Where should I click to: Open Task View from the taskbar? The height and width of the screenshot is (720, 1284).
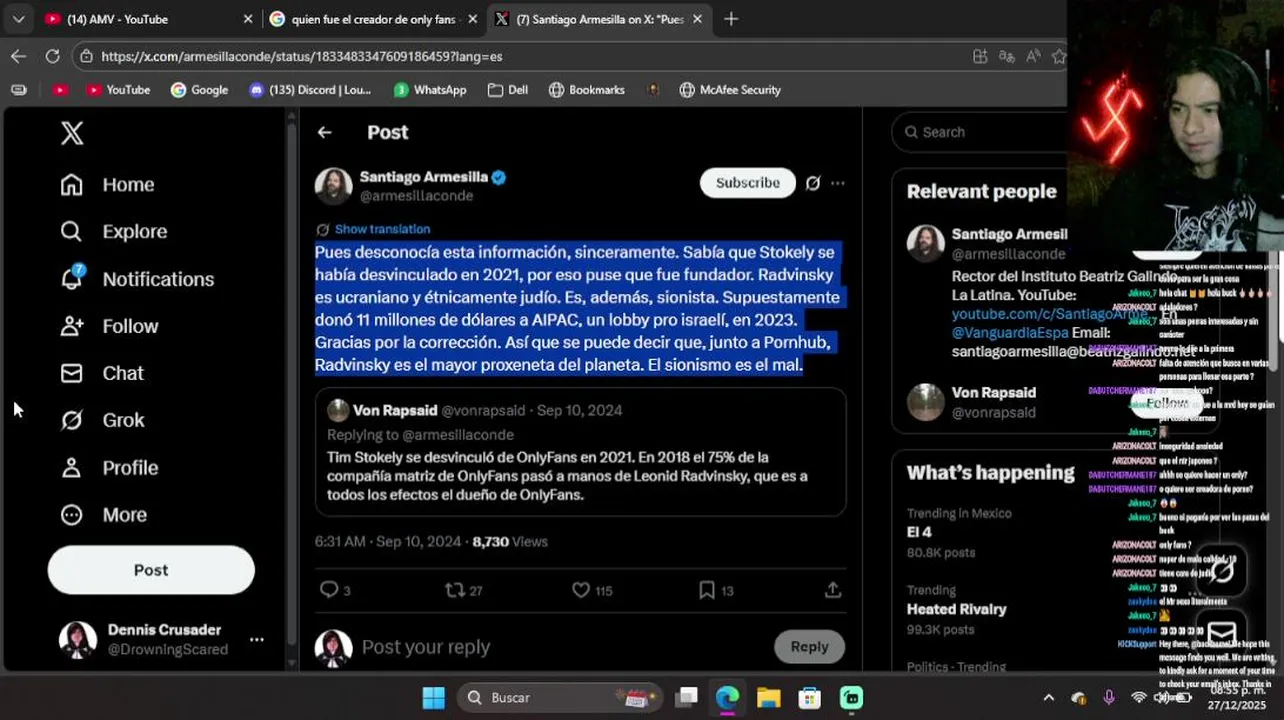(x=686, y=698)
